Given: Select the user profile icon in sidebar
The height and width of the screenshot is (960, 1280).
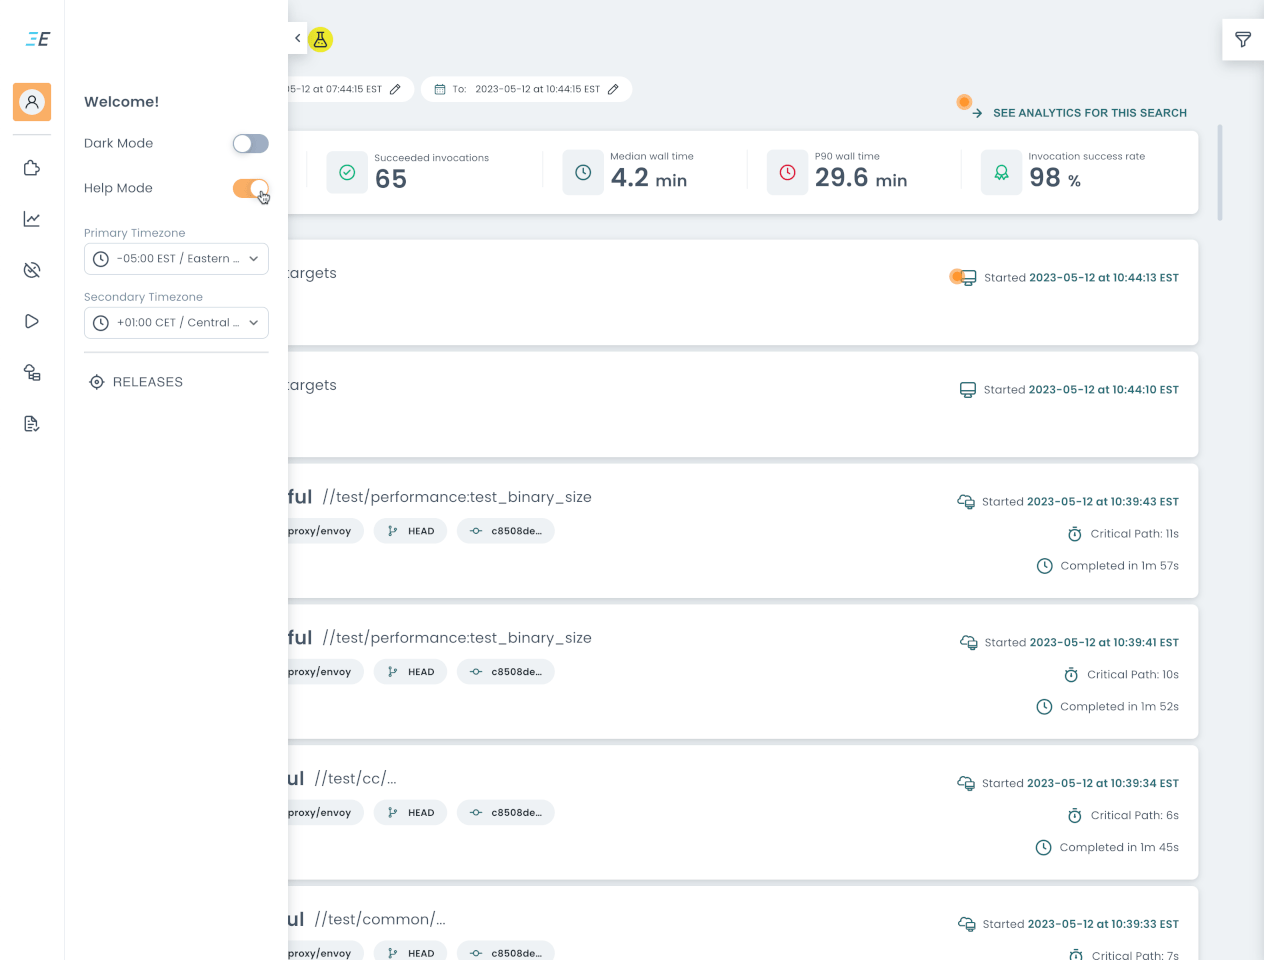Looking at the screenshot, I should pyautogui.click(x=31, y=101).
